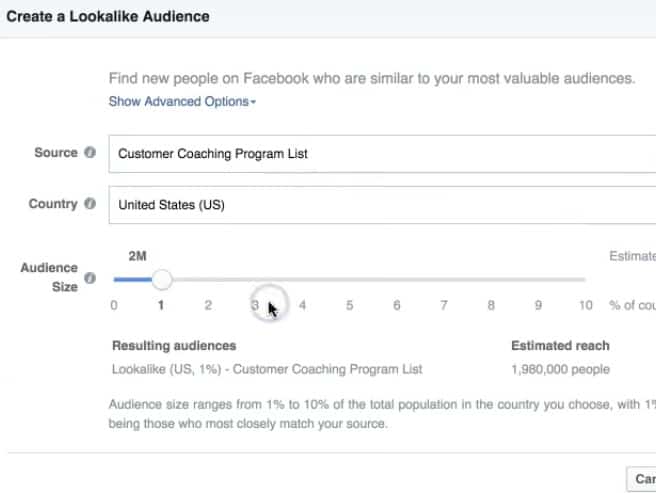656x493 pixels.
Task: Click the 1,980,000 people estimated reach value
Action: (560, 369)
